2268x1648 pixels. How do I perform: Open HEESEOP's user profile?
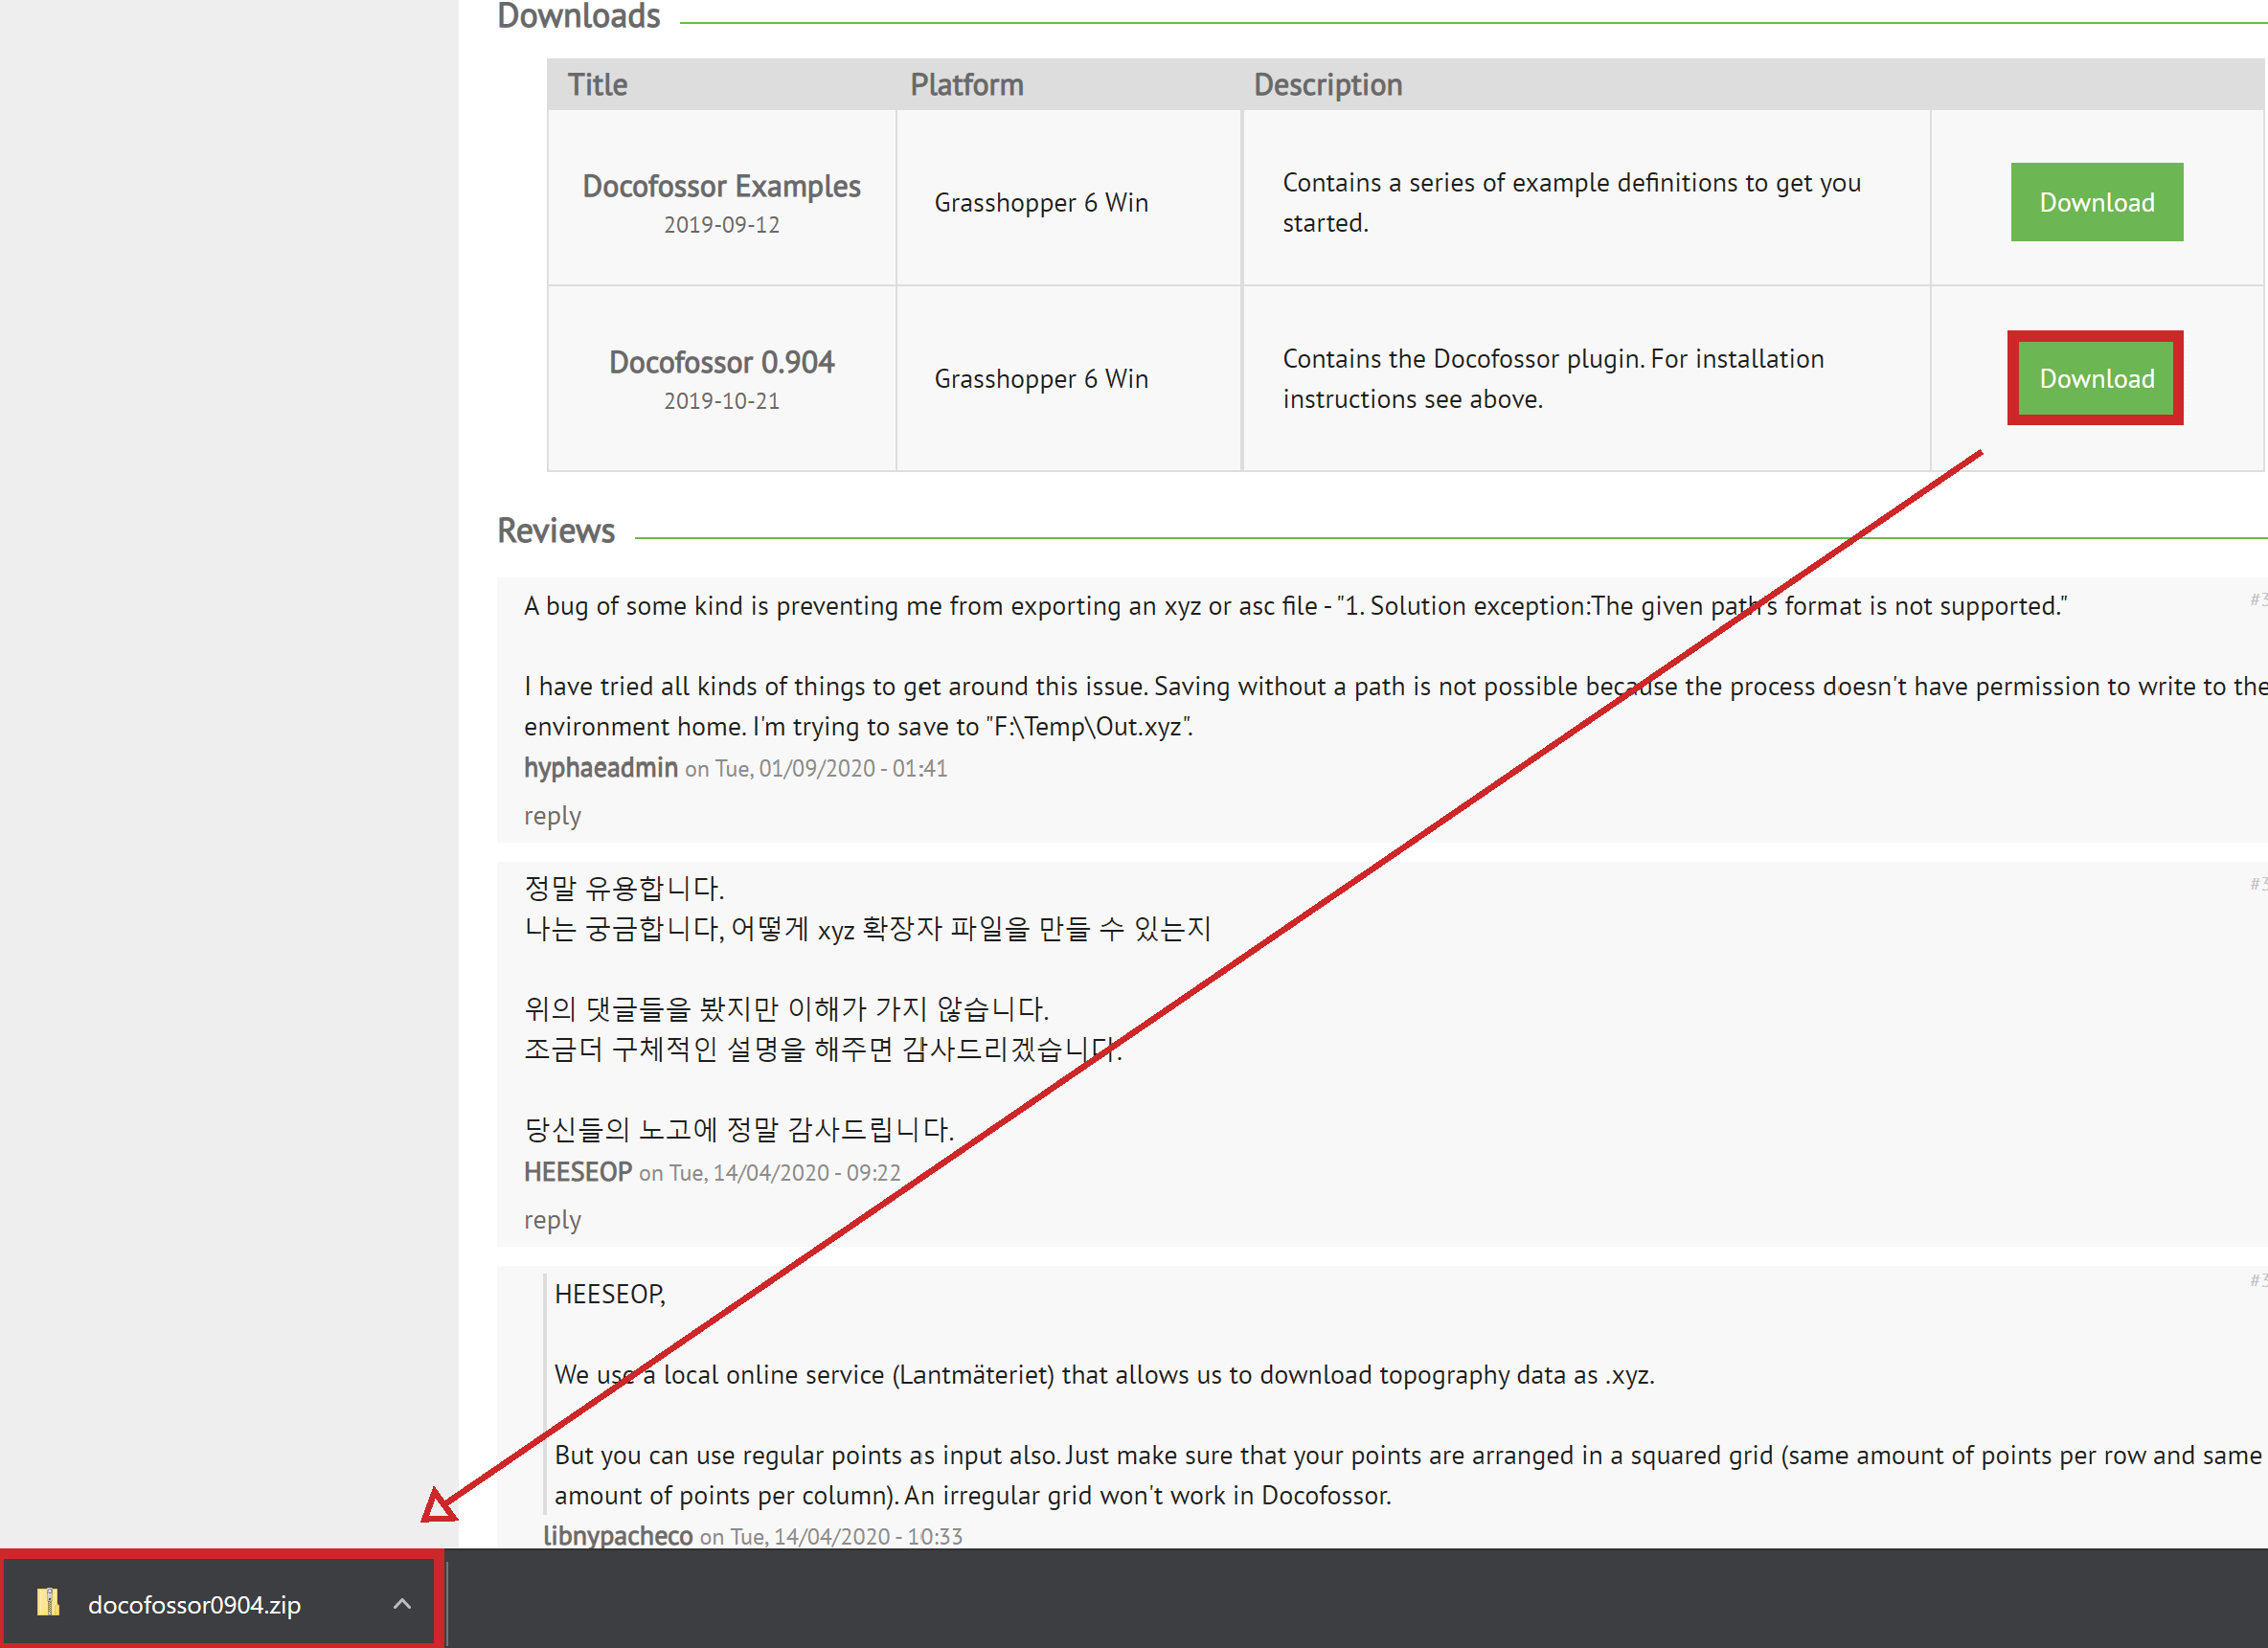(x=578, y=1172)
